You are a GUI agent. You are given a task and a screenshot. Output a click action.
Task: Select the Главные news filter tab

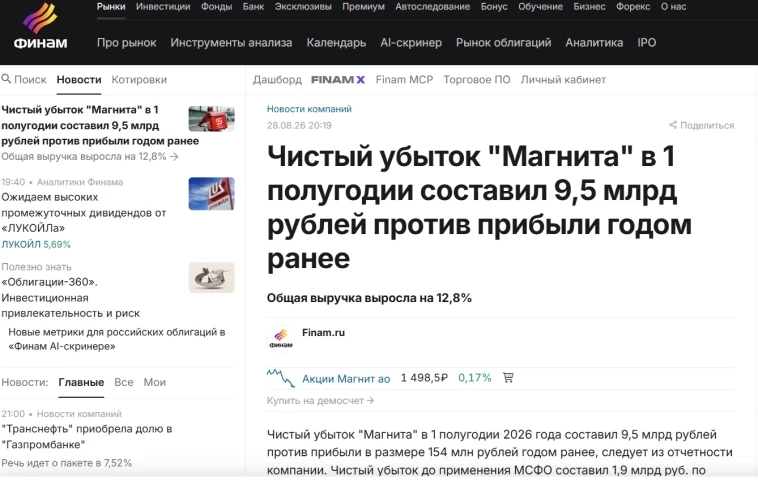pyautogui.click(x=81, y=382)
